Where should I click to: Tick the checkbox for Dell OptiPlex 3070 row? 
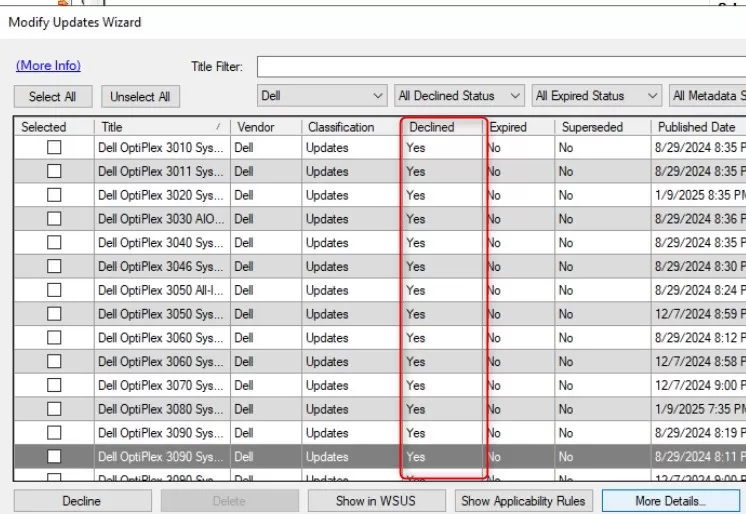tap(54, 385)
